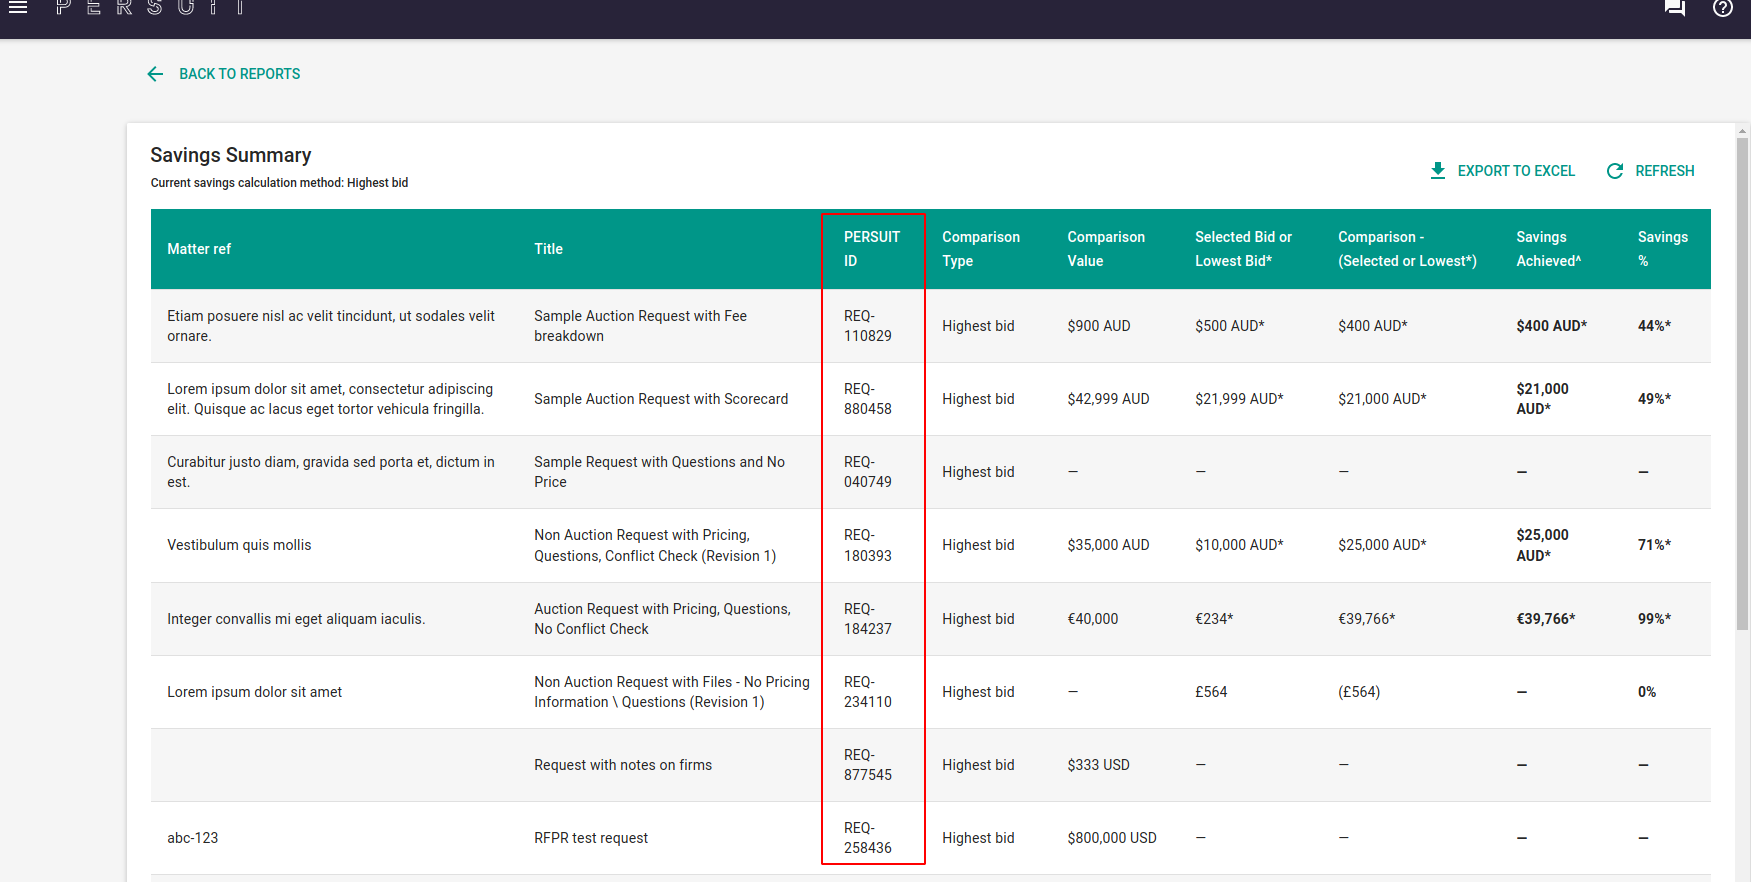Open request REQ-110829
The image size is (1751, 882).
click(x=867, y=326)
